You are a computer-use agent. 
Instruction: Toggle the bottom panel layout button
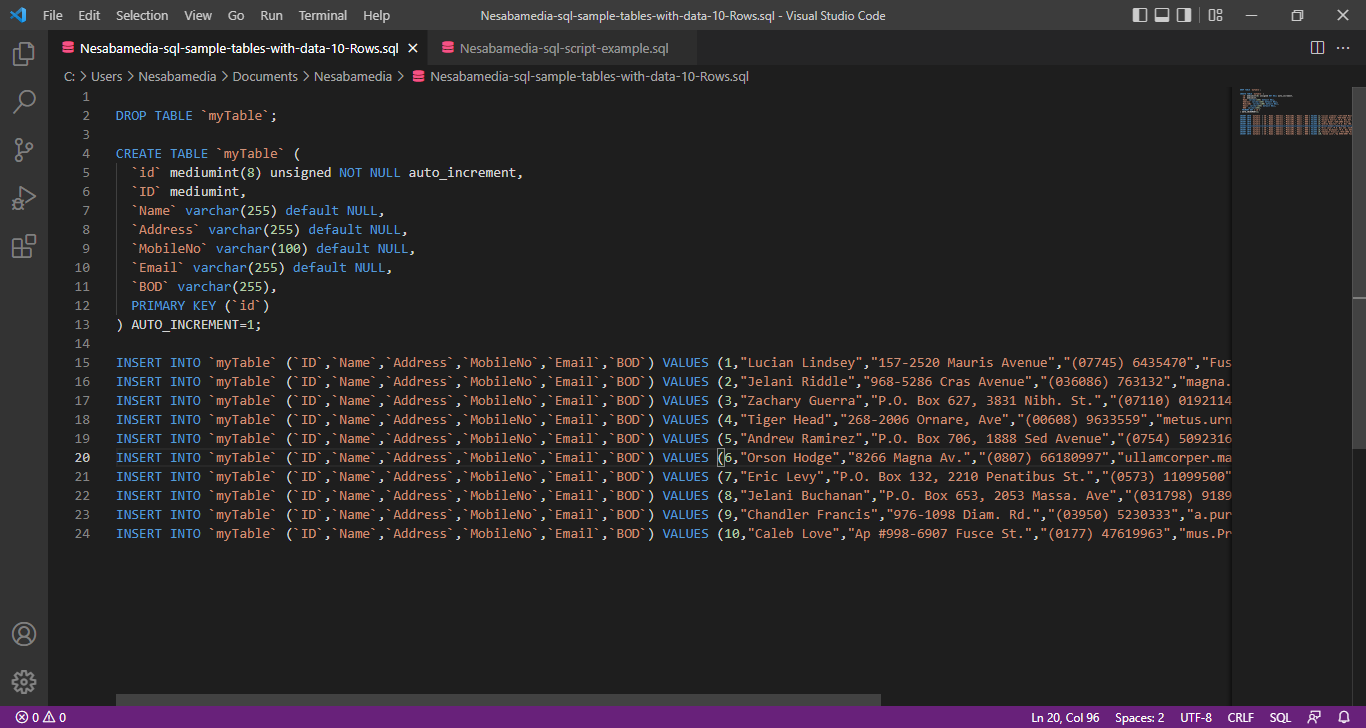(x=1162, y=16)
